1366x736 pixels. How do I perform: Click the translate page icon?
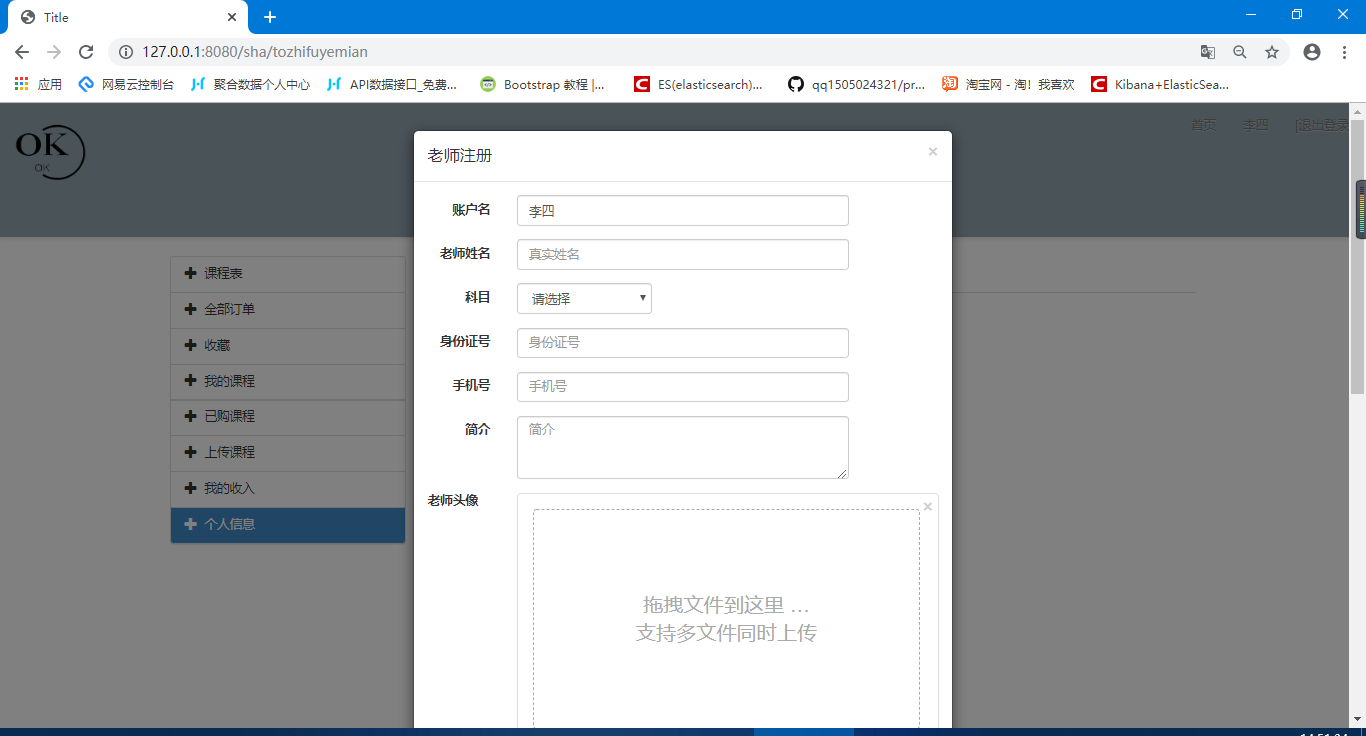pos(1208,52)
